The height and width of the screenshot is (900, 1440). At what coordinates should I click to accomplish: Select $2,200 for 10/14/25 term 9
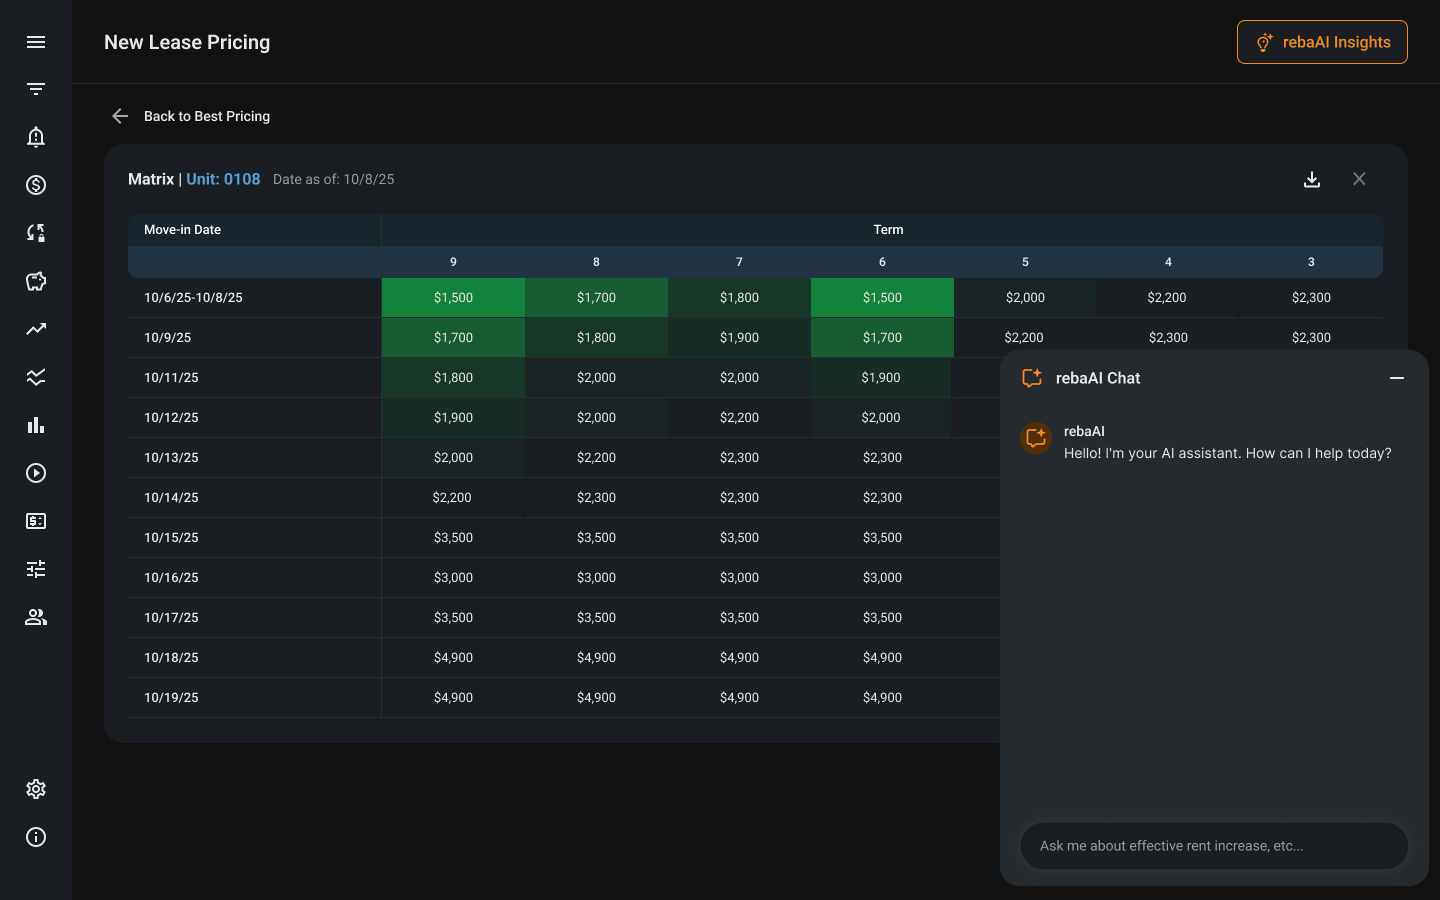pyautogui.click(x=453, y=498)
